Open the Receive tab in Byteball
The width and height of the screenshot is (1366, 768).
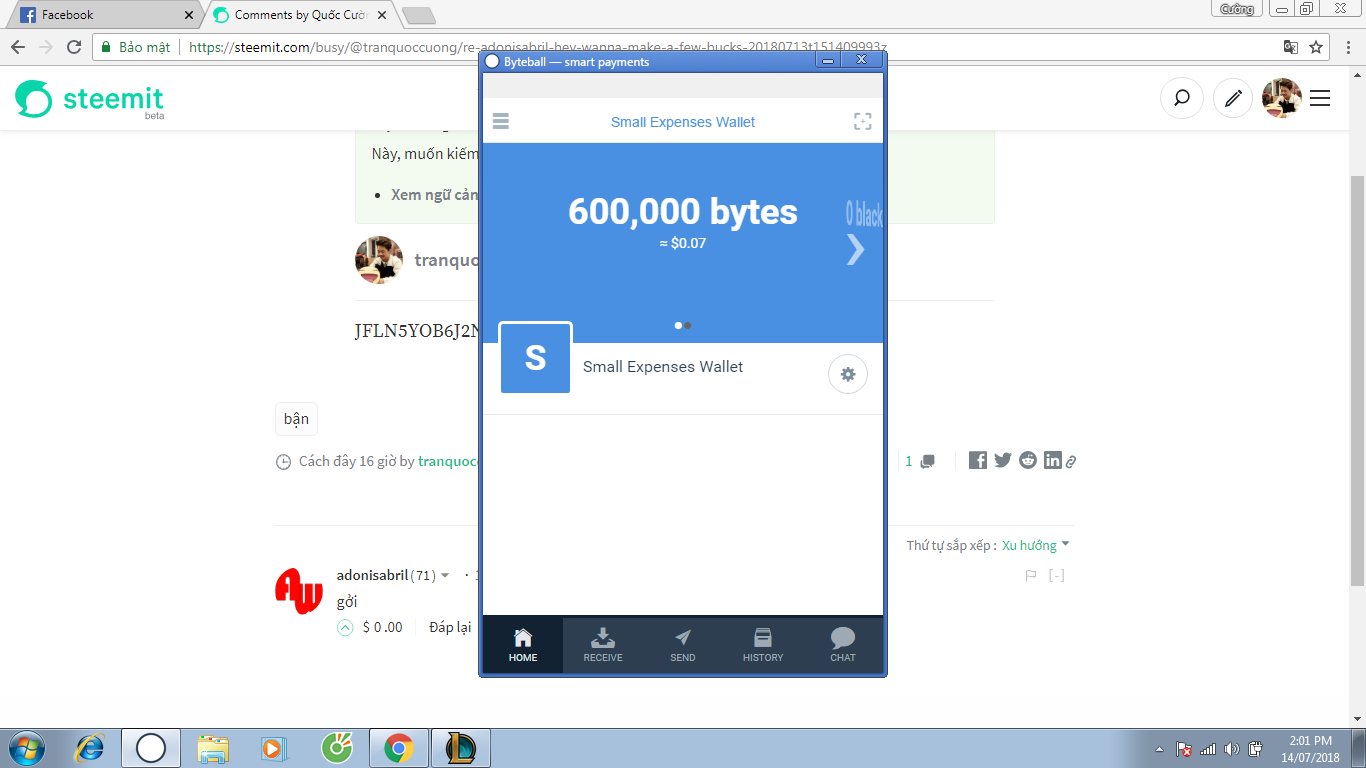click(603, 645)
